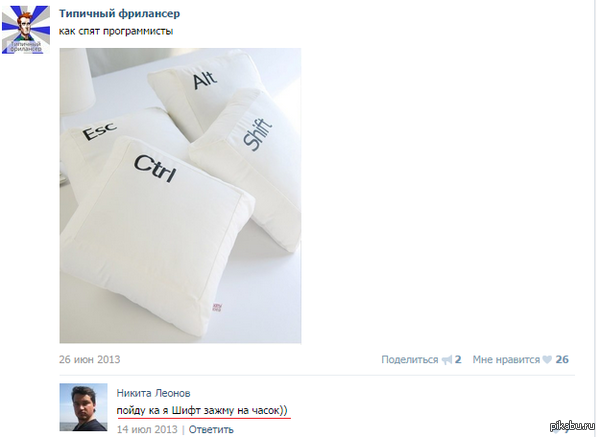
Task: Reply to the comment via Ответить
Action: [211, 429]
